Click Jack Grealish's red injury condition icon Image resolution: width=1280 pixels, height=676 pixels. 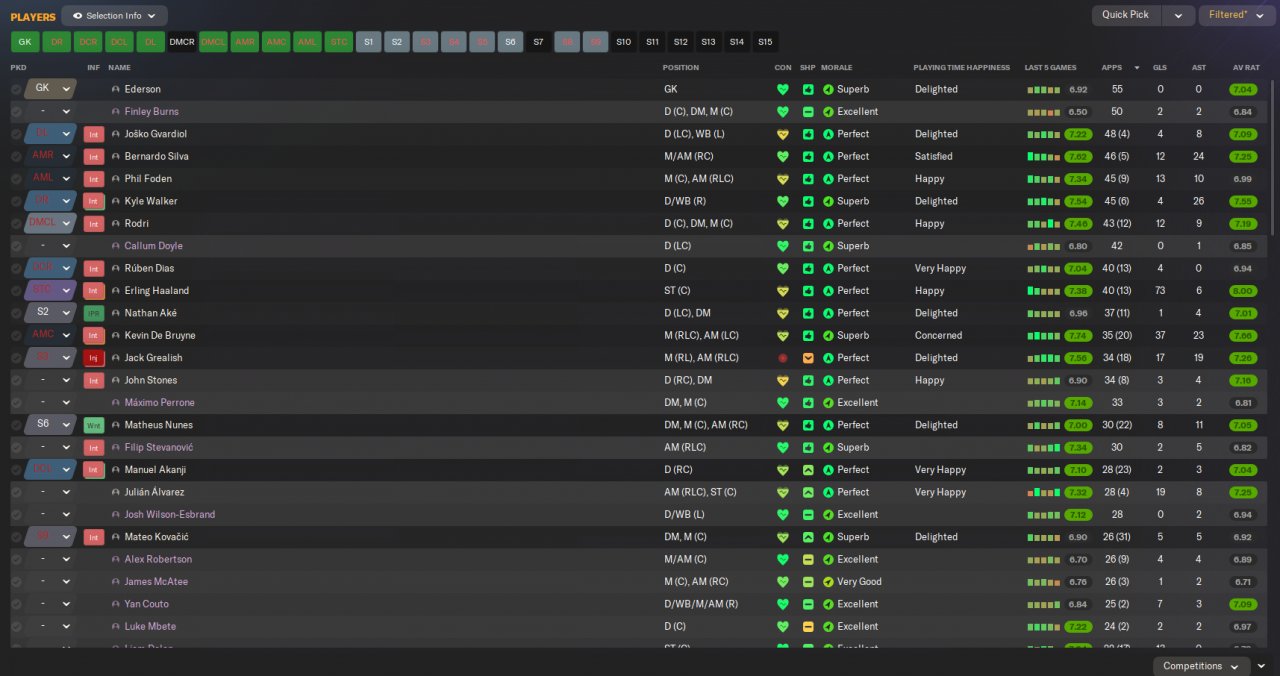point(783,358)
